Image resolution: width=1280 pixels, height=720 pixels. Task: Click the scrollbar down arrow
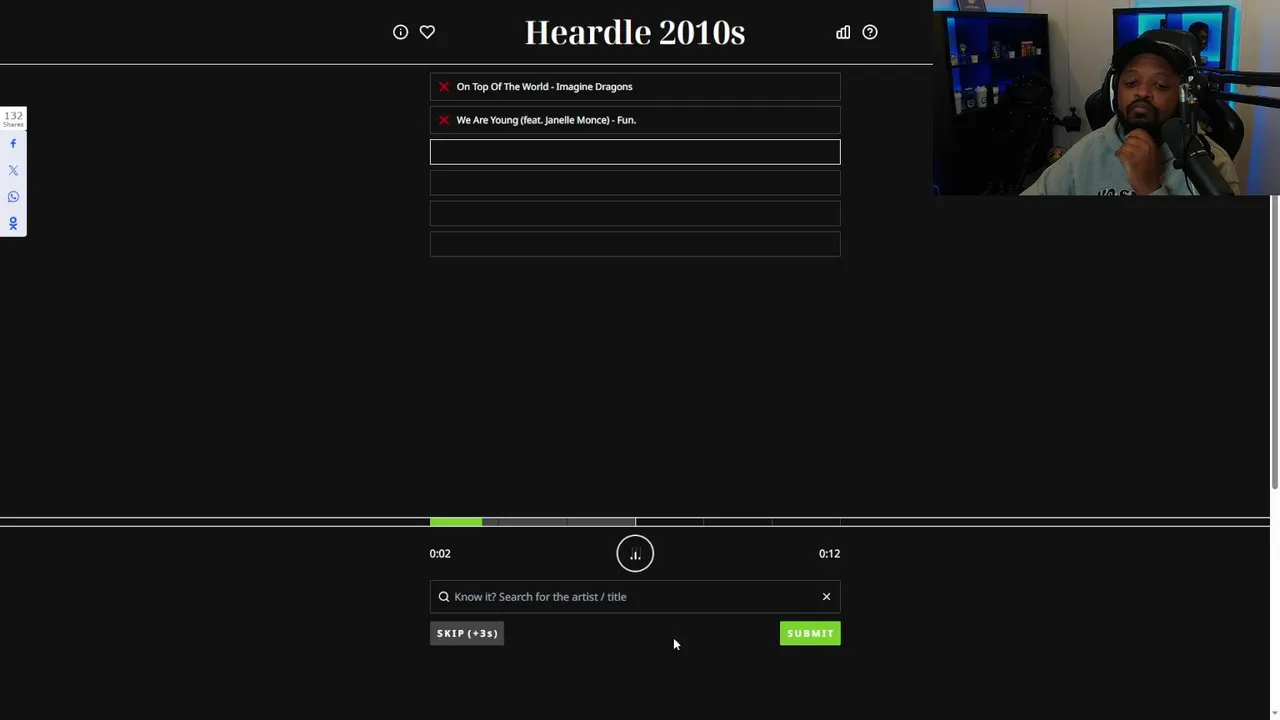tap(1274, 713)
